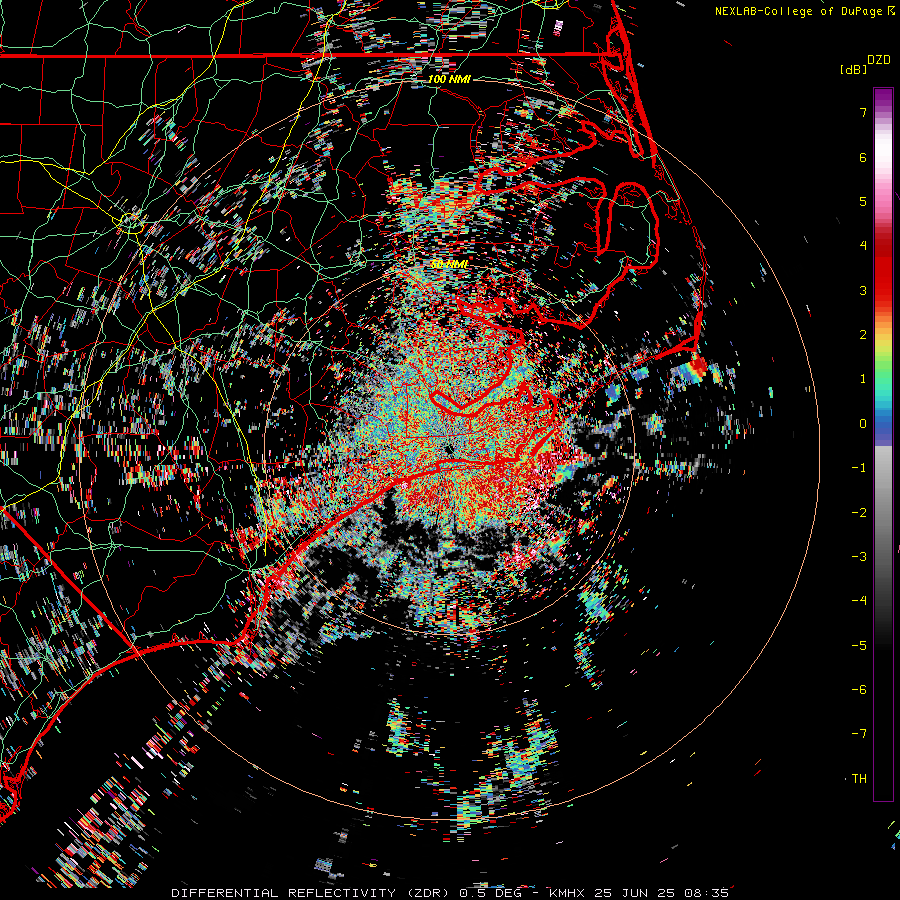Click the -7 value on the color scale

tap(859, 734)
